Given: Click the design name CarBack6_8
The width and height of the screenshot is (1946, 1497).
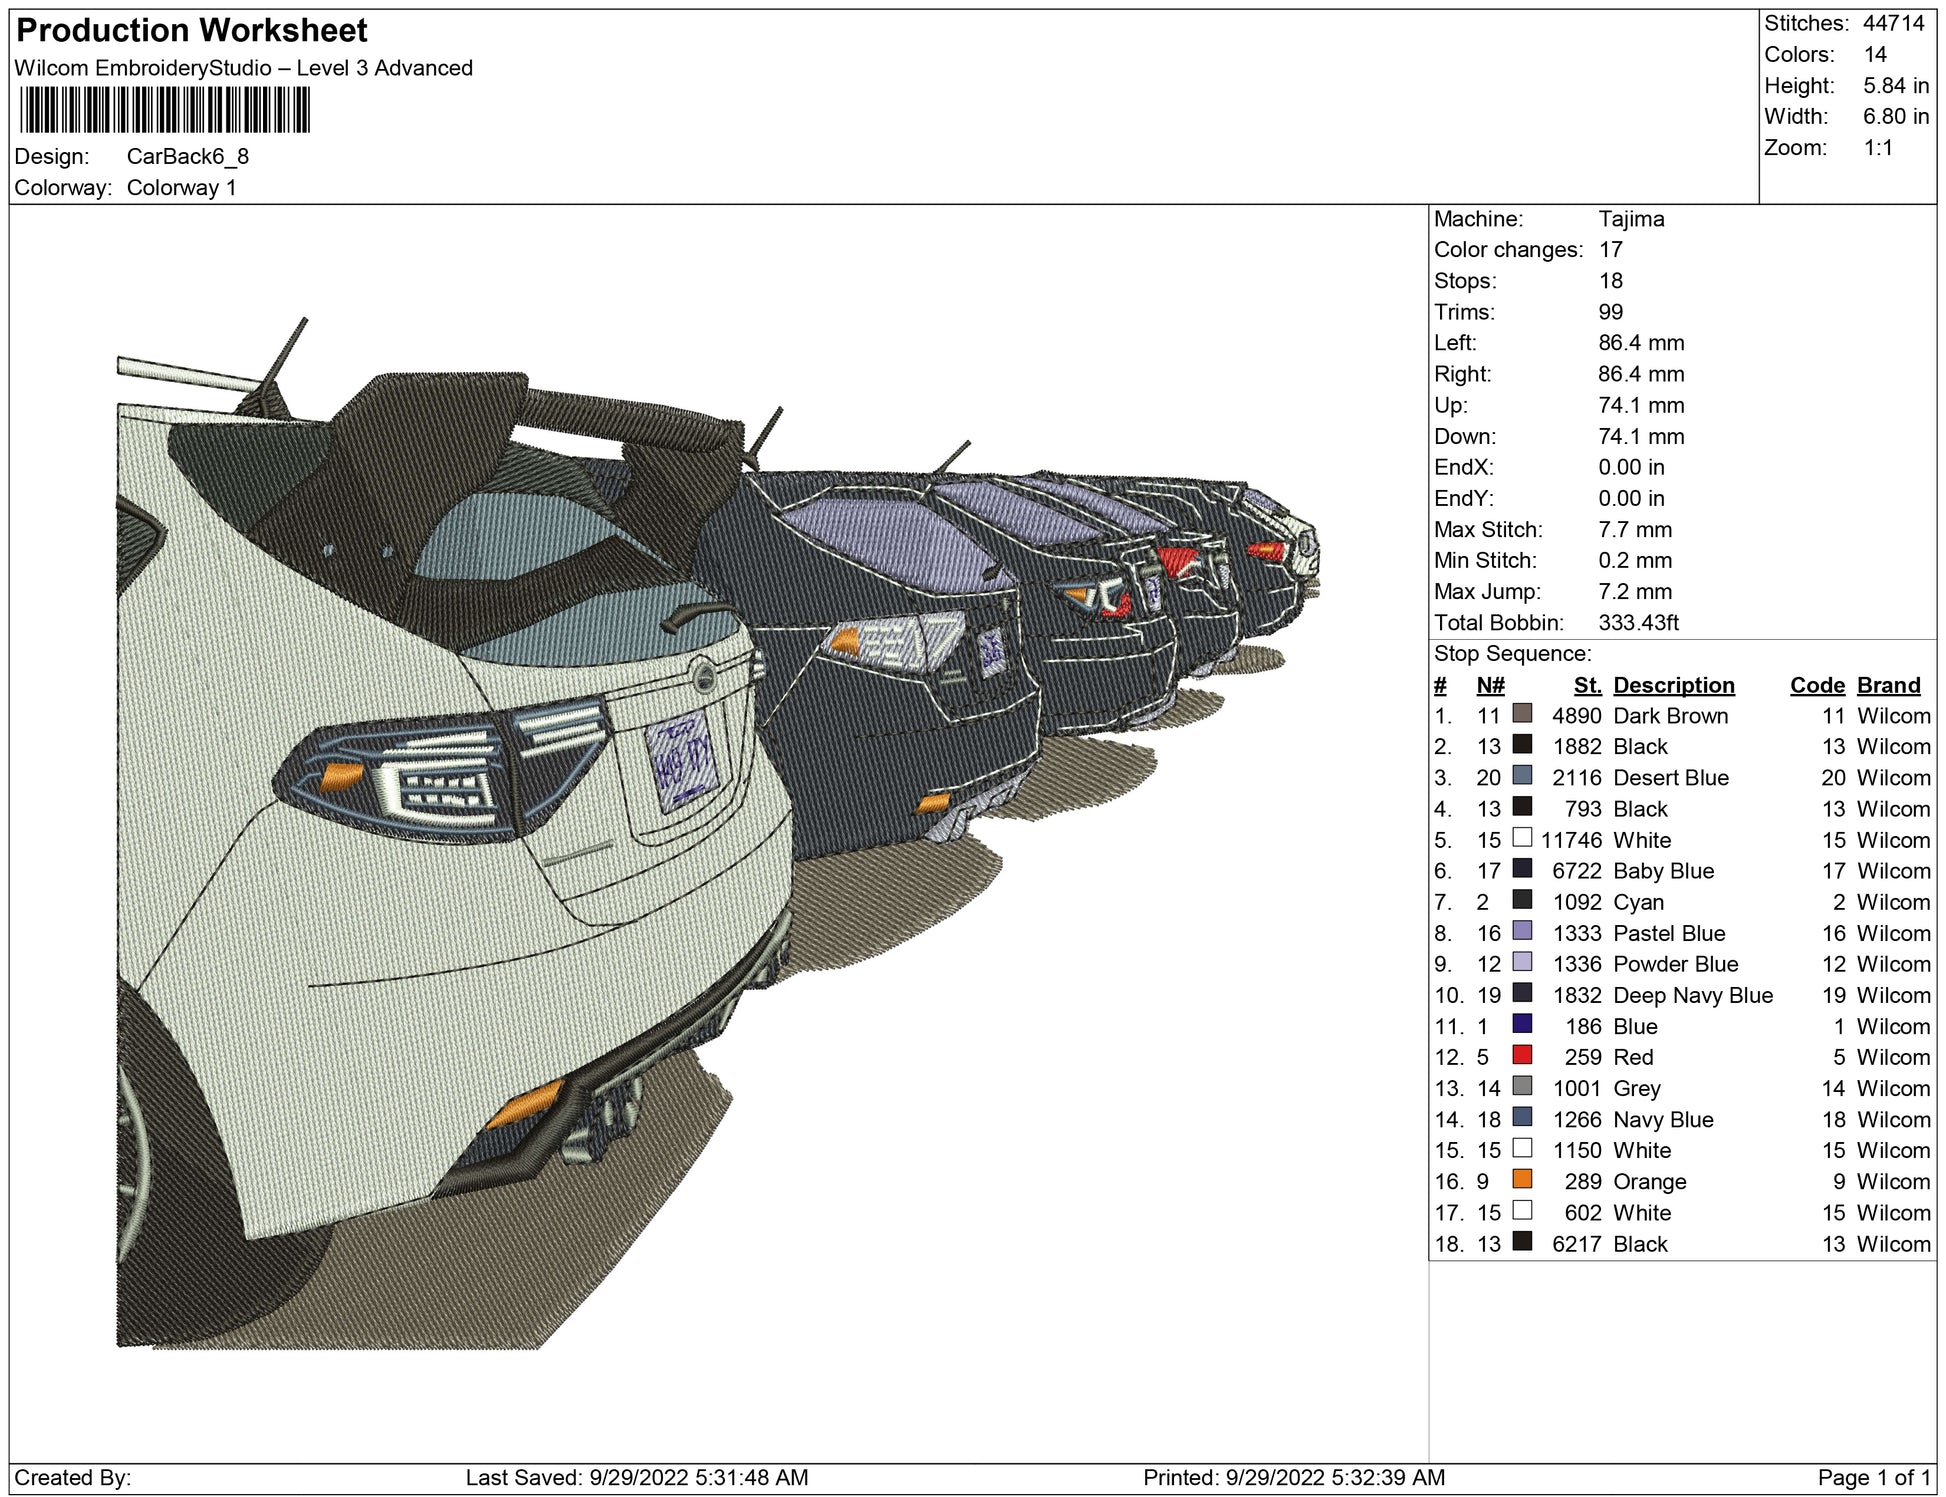Looking at the screenshot, I should 188,157.
